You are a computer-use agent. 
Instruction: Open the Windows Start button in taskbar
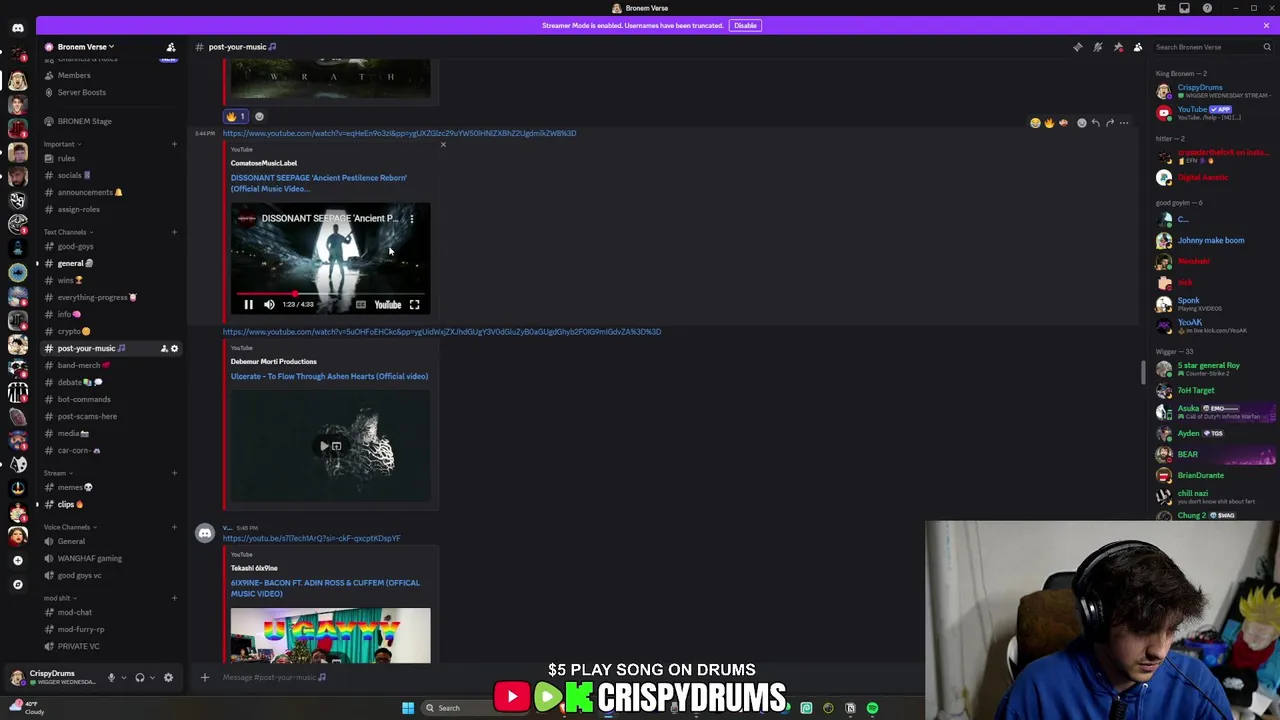click(x=408, y=708)
